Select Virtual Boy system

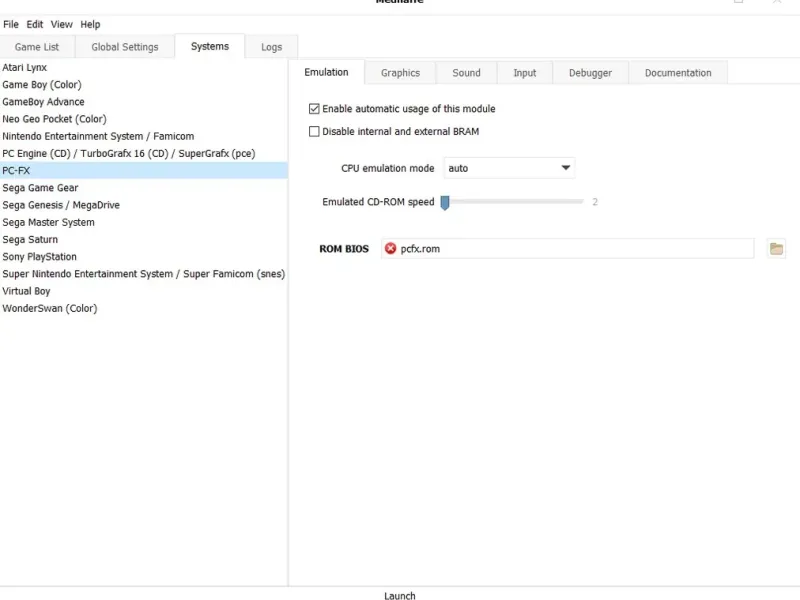143,291
